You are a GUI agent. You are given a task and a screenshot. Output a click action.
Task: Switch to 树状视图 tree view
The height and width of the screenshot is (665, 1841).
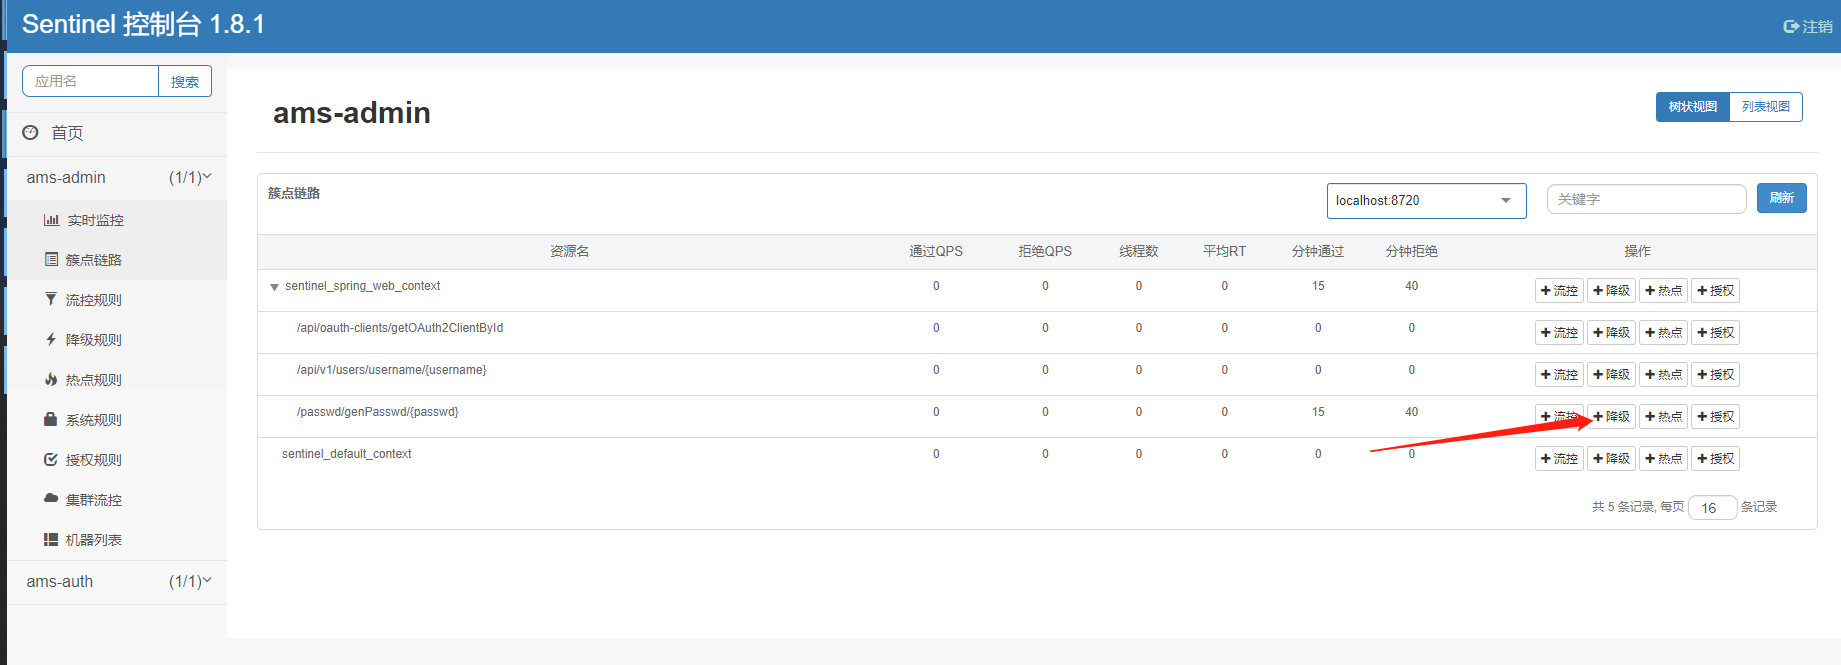click(1693, 107)
